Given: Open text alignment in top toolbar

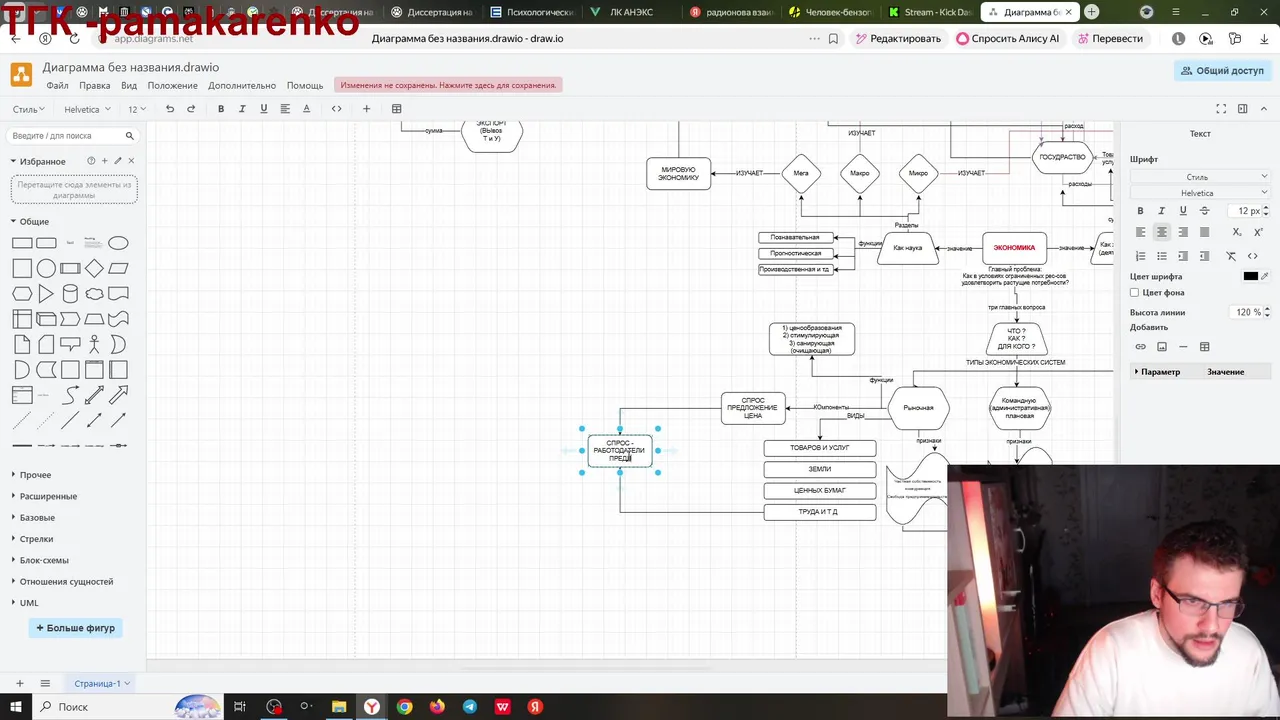Looking at the screenshot, I should (x=285, y=109).
